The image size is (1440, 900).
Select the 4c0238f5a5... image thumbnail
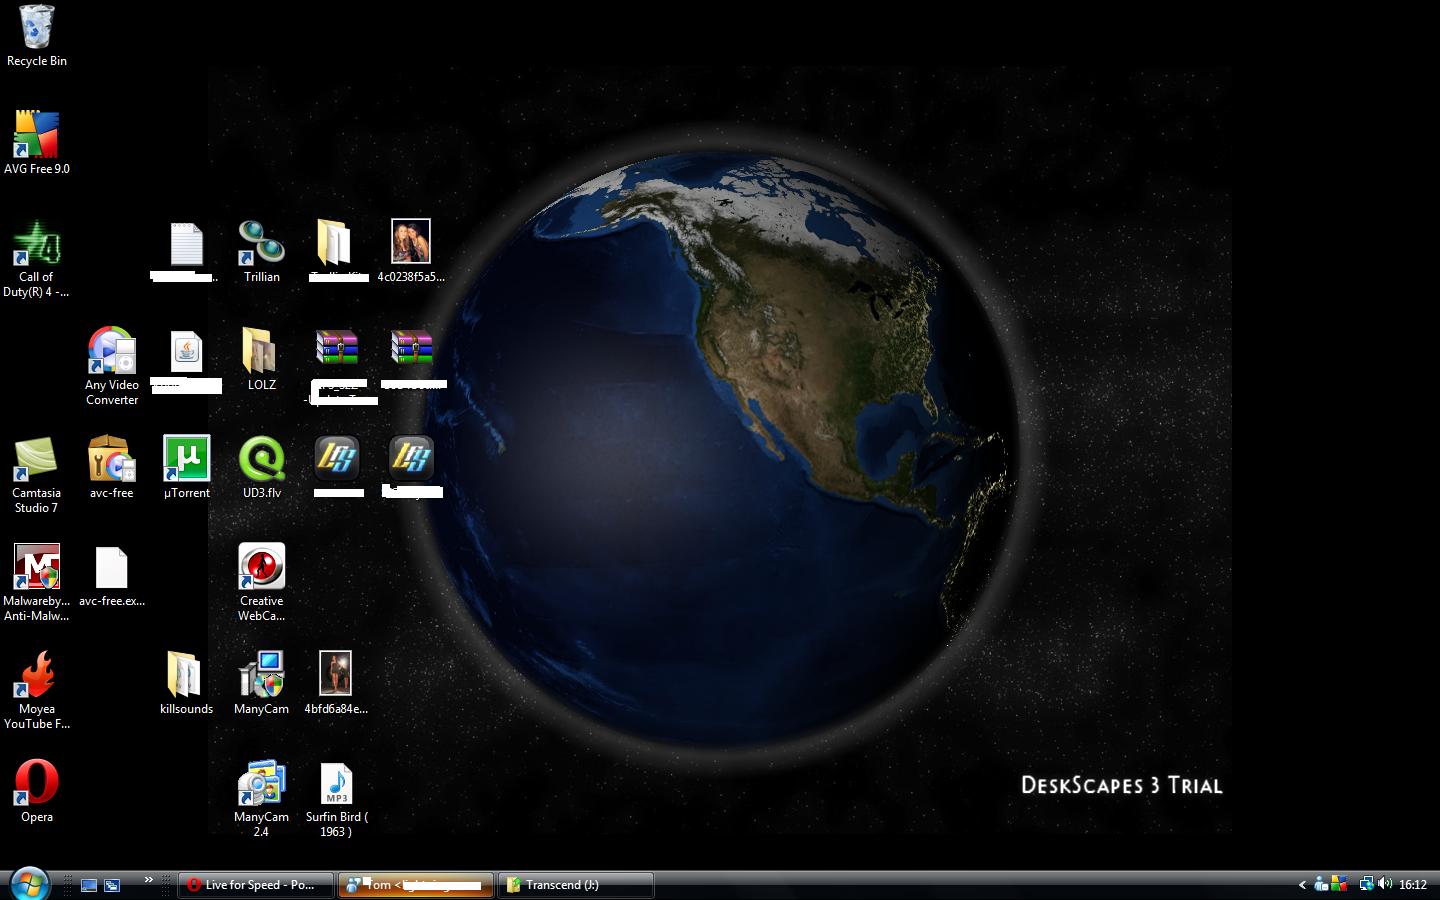[x=411, y=242]
